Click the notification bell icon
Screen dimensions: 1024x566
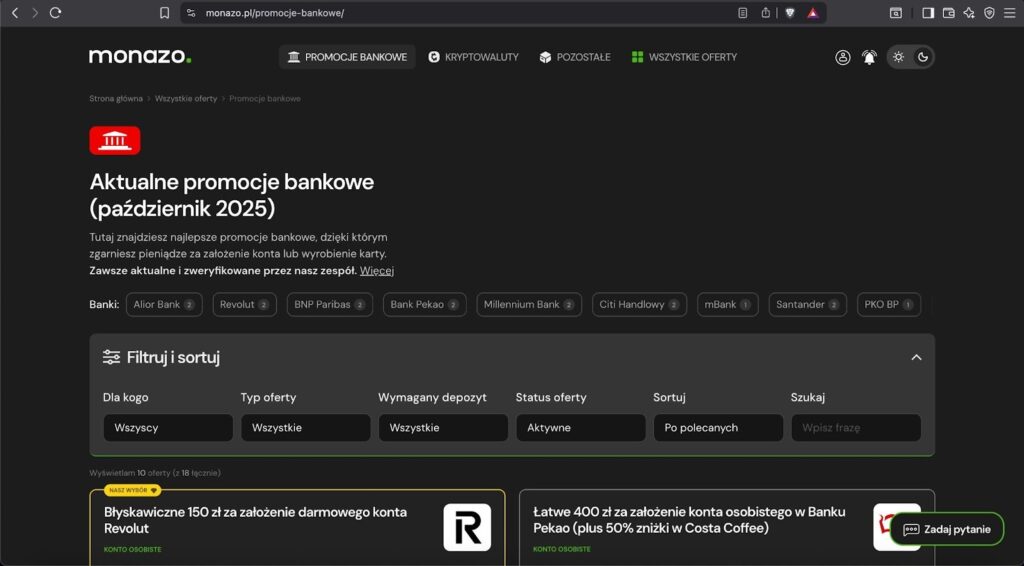[x=869, y=57]
